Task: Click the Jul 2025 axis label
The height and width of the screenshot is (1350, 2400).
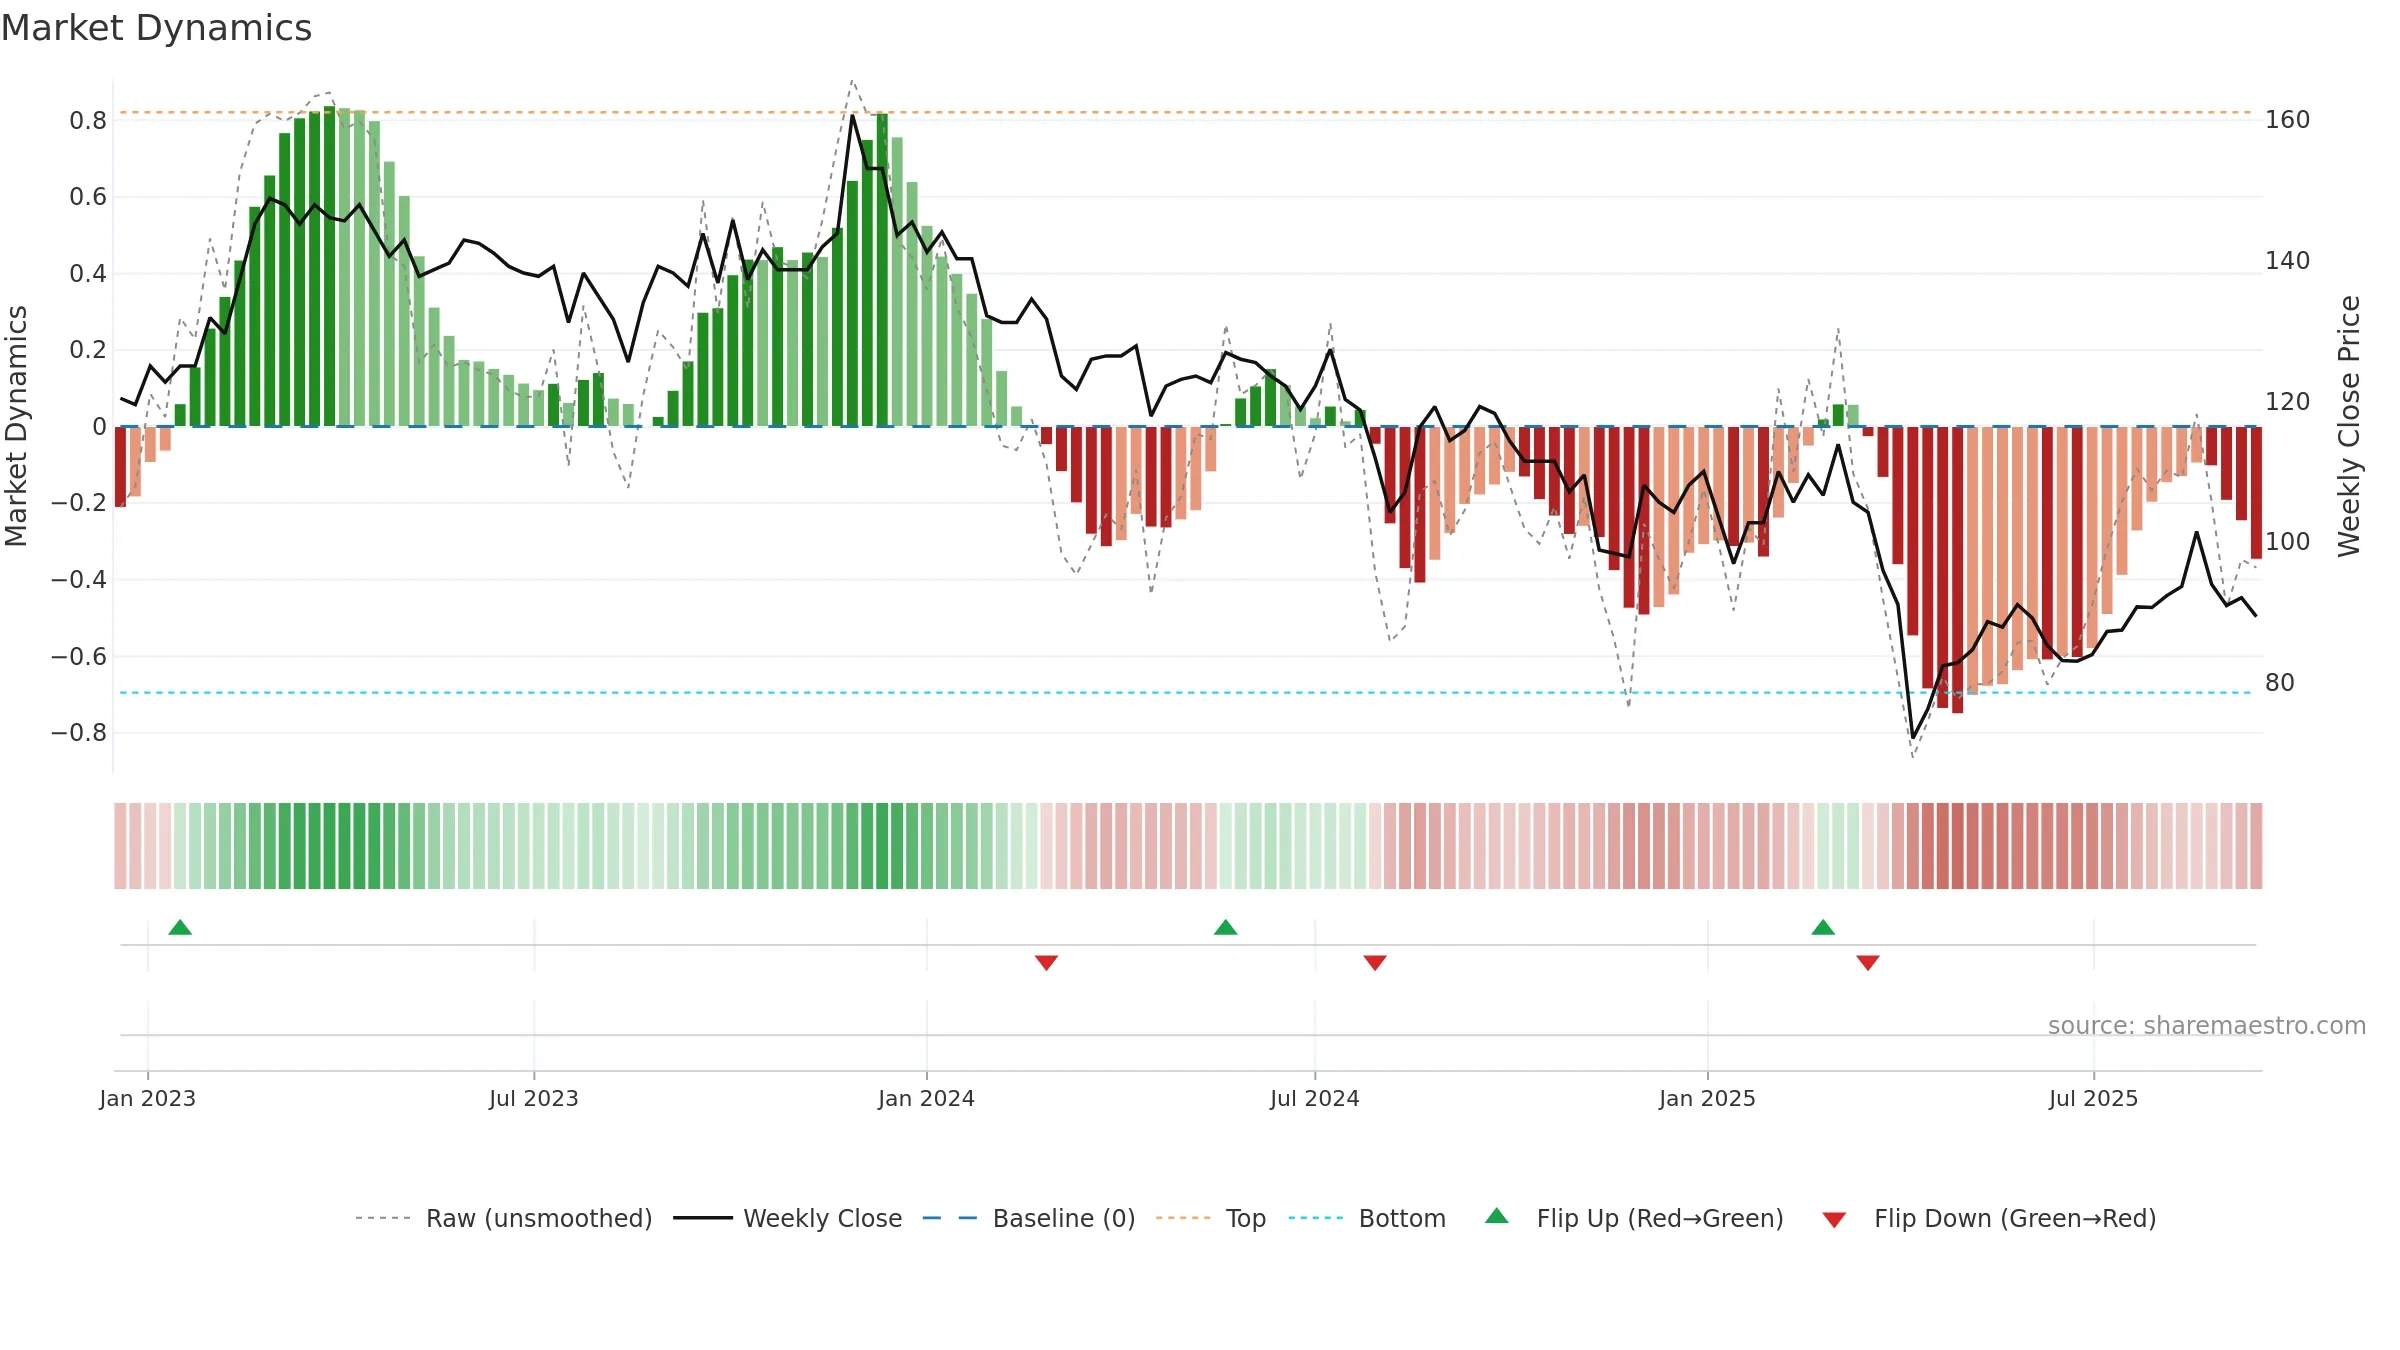Action: coord(2094,1098)
